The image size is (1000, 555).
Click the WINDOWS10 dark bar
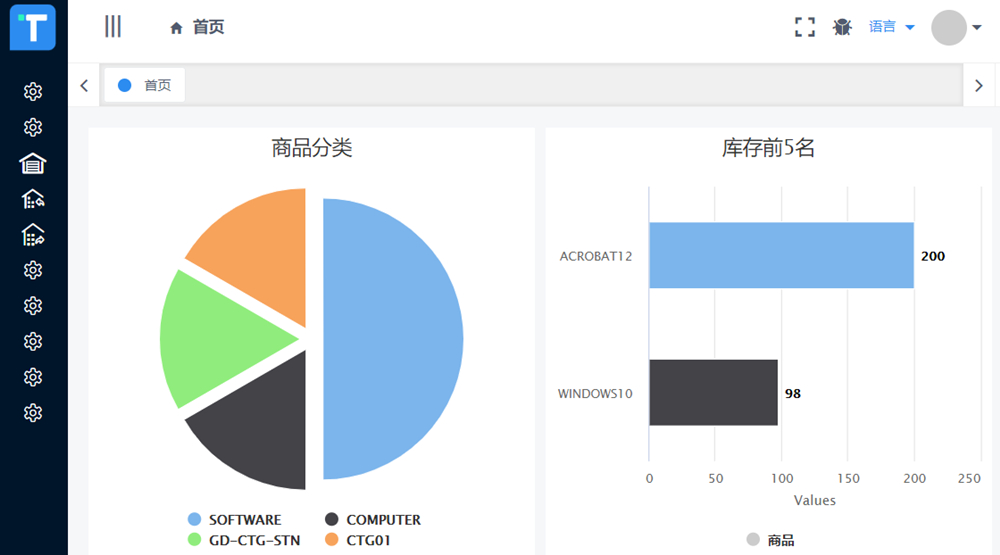(x=713, y=392)
